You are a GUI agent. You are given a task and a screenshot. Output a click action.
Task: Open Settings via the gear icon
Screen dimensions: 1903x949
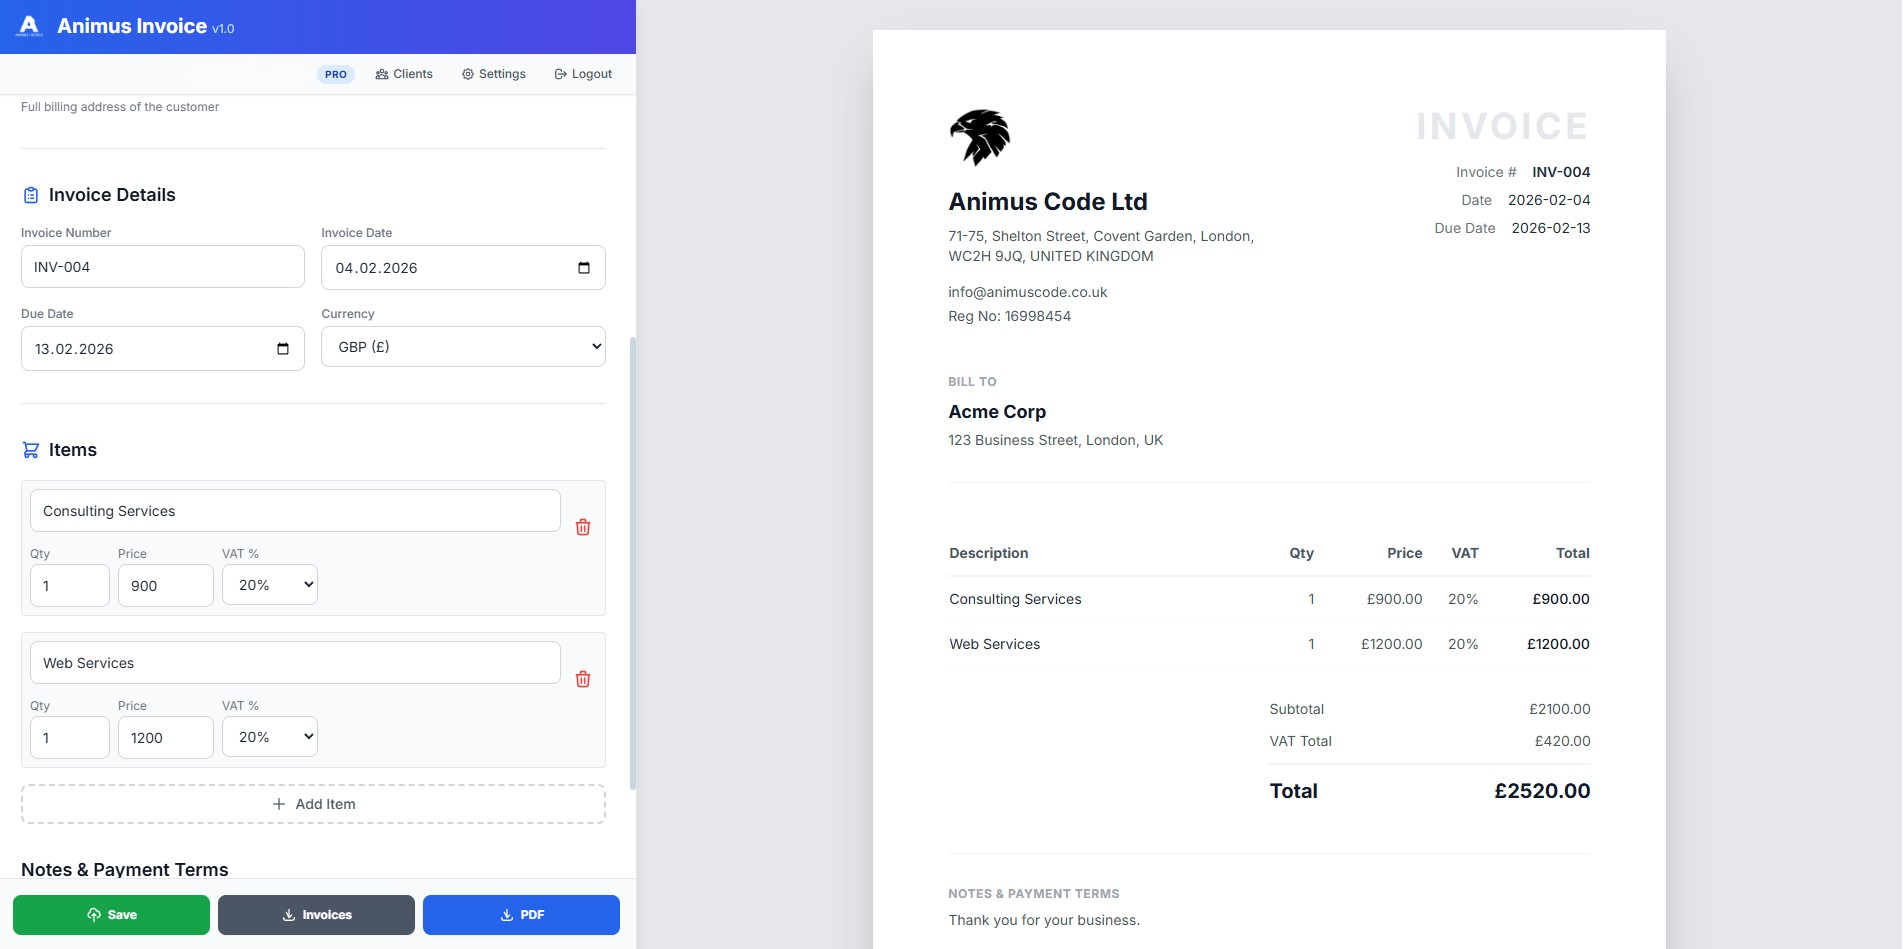(x=466, y=73)
